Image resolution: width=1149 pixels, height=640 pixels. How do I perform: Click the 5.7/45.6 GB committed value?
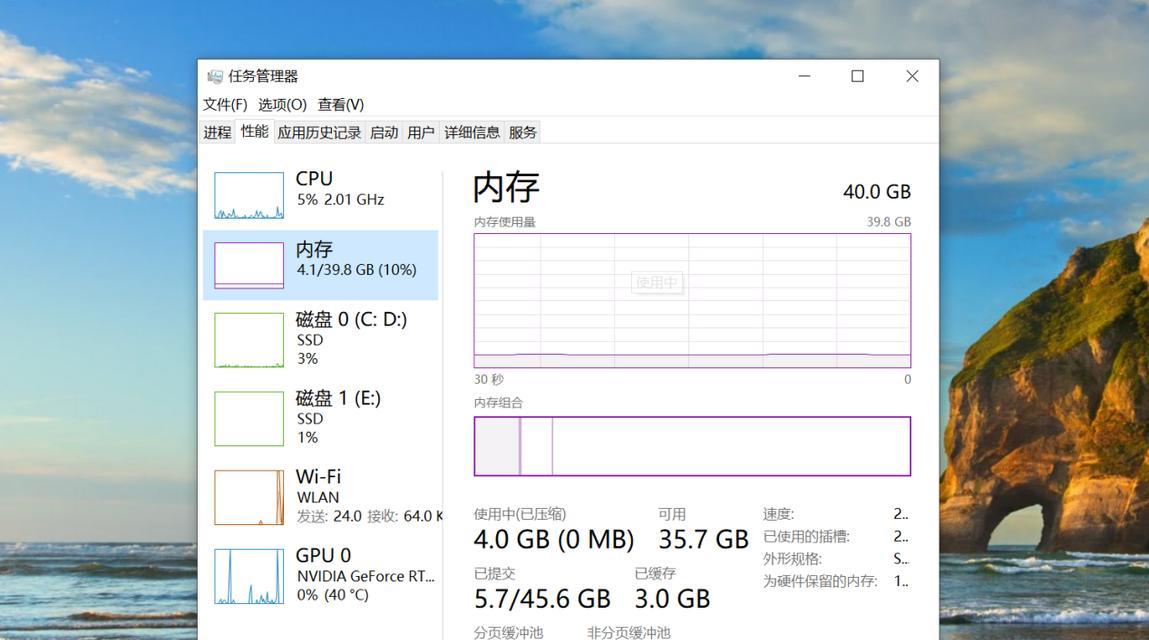point(542,599)
